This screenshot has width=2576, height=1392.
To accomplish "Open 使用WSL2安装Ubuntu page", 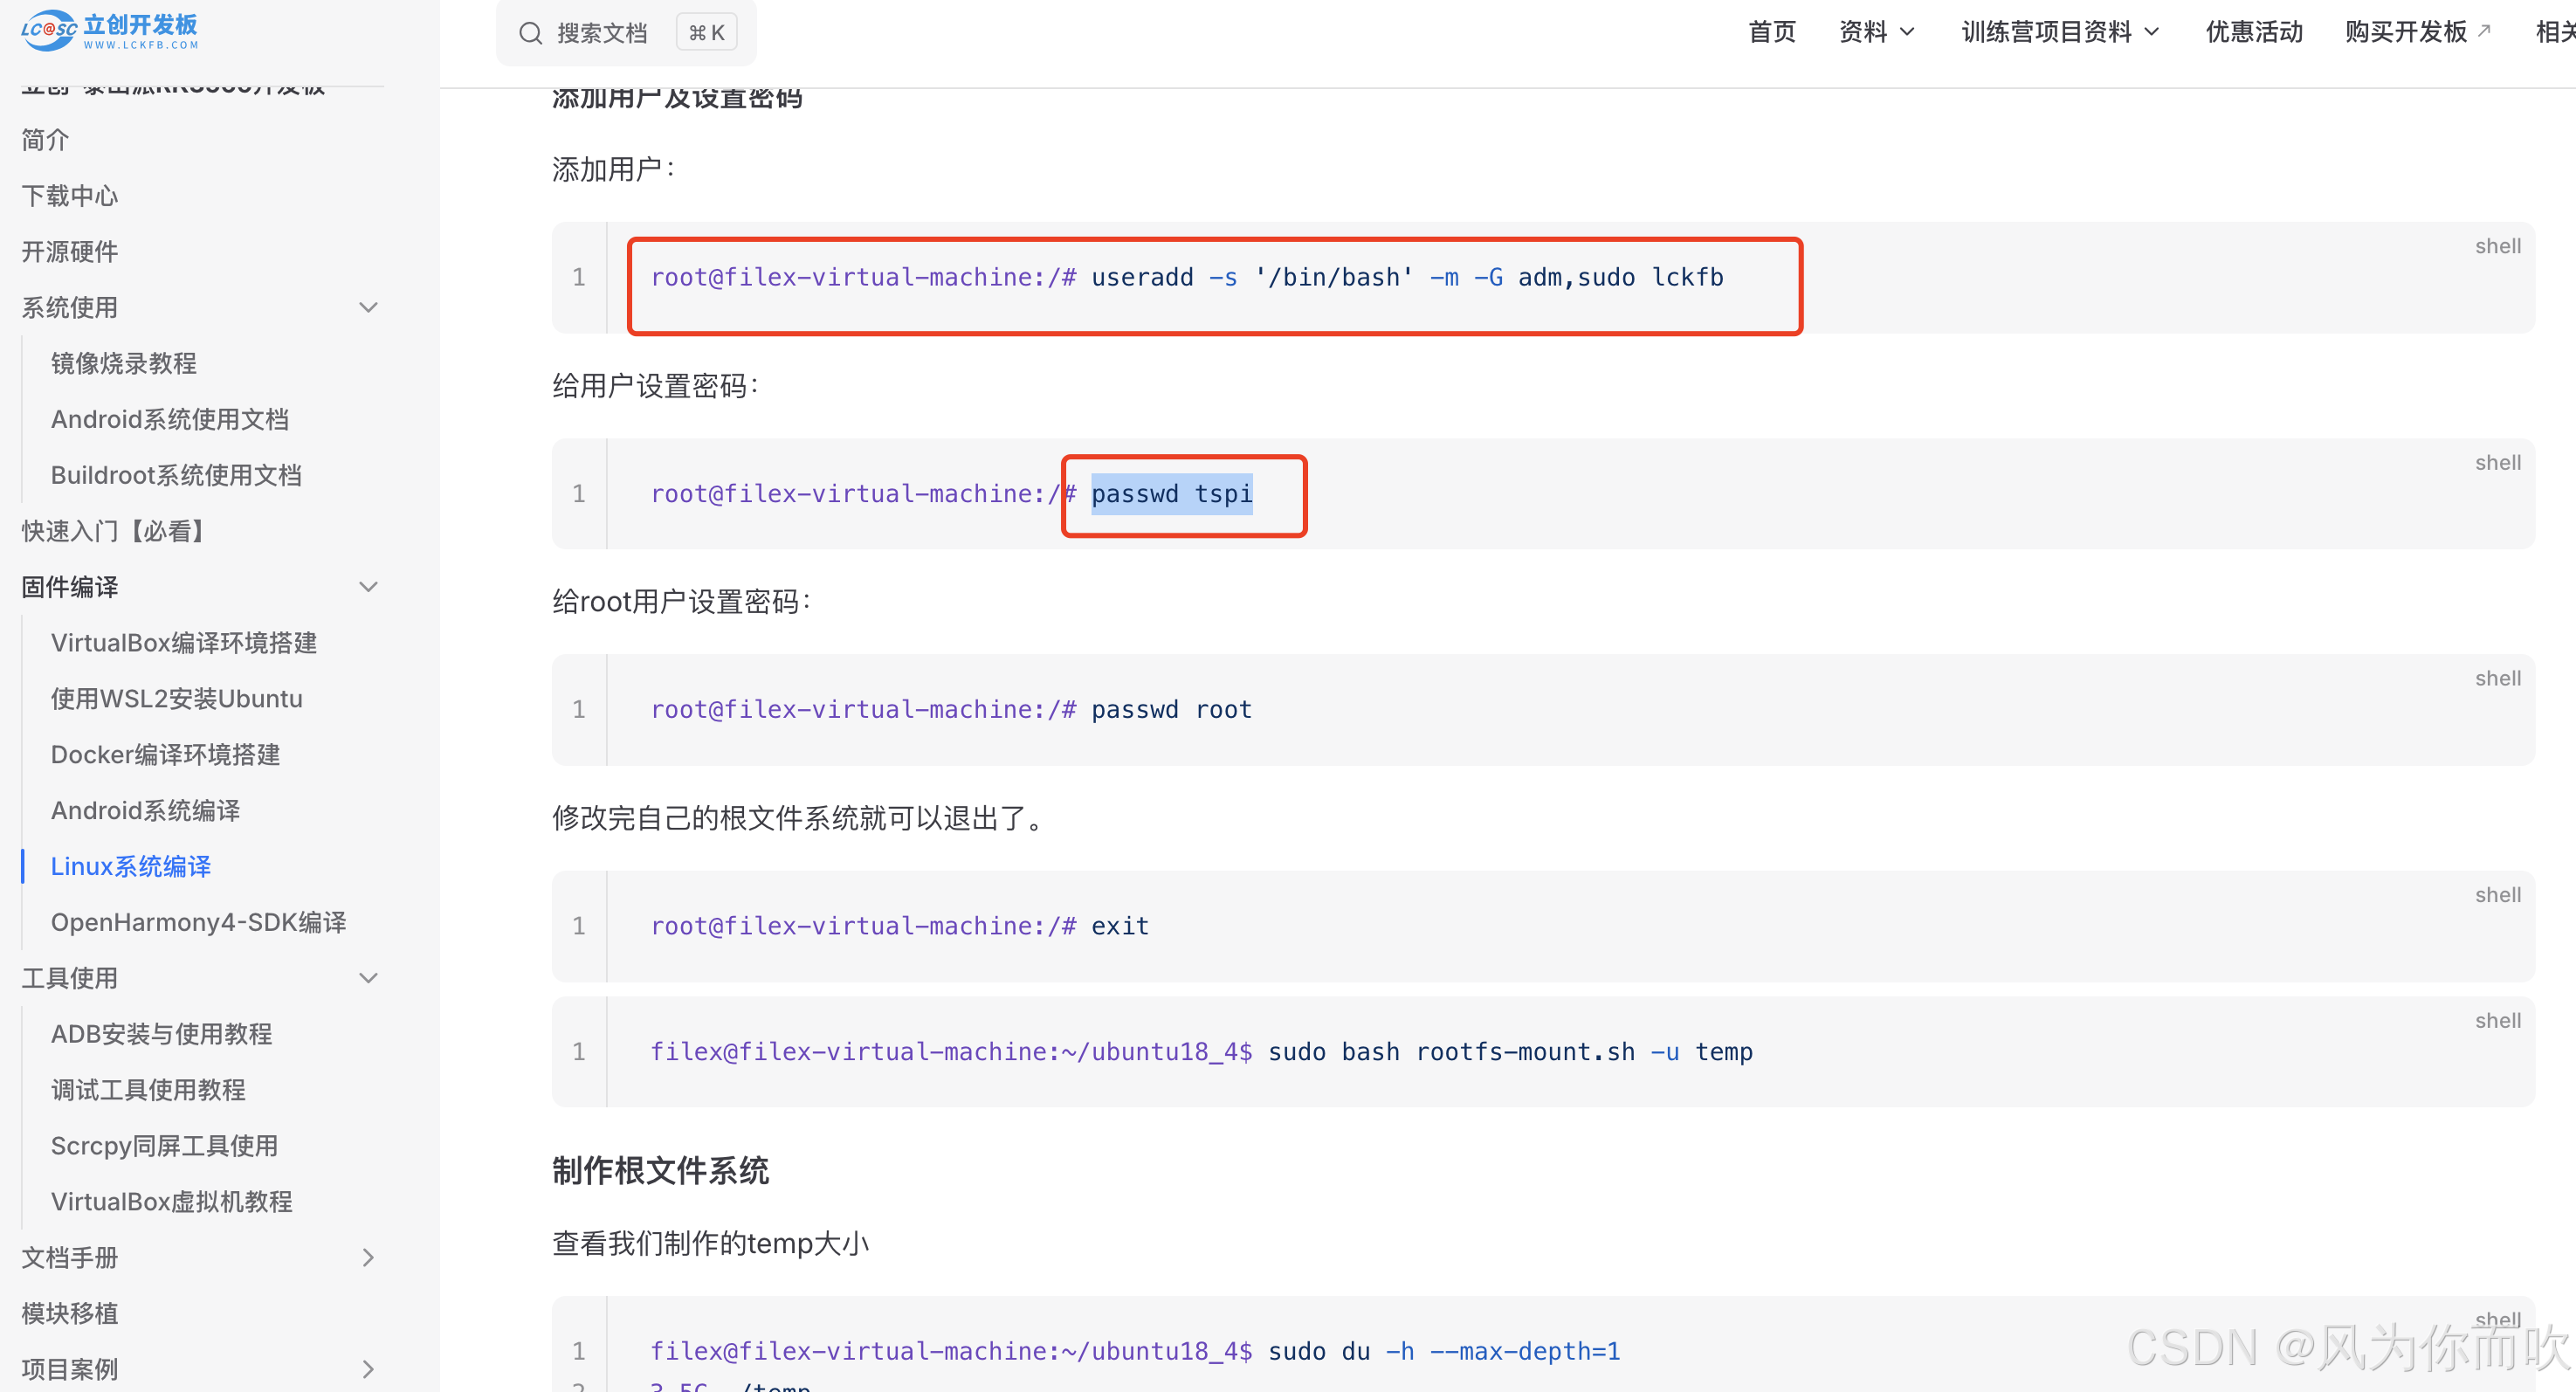I will click(177, 699).
